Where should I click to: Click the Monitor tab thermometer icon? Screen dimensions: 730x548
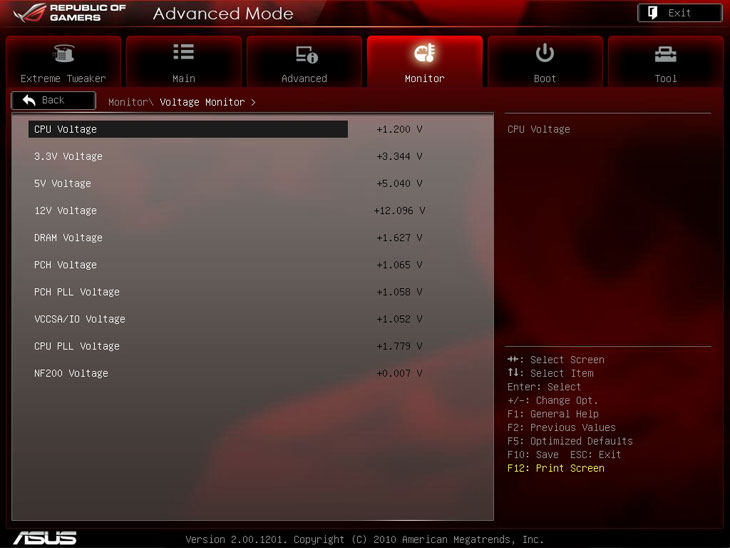[424, 54]
